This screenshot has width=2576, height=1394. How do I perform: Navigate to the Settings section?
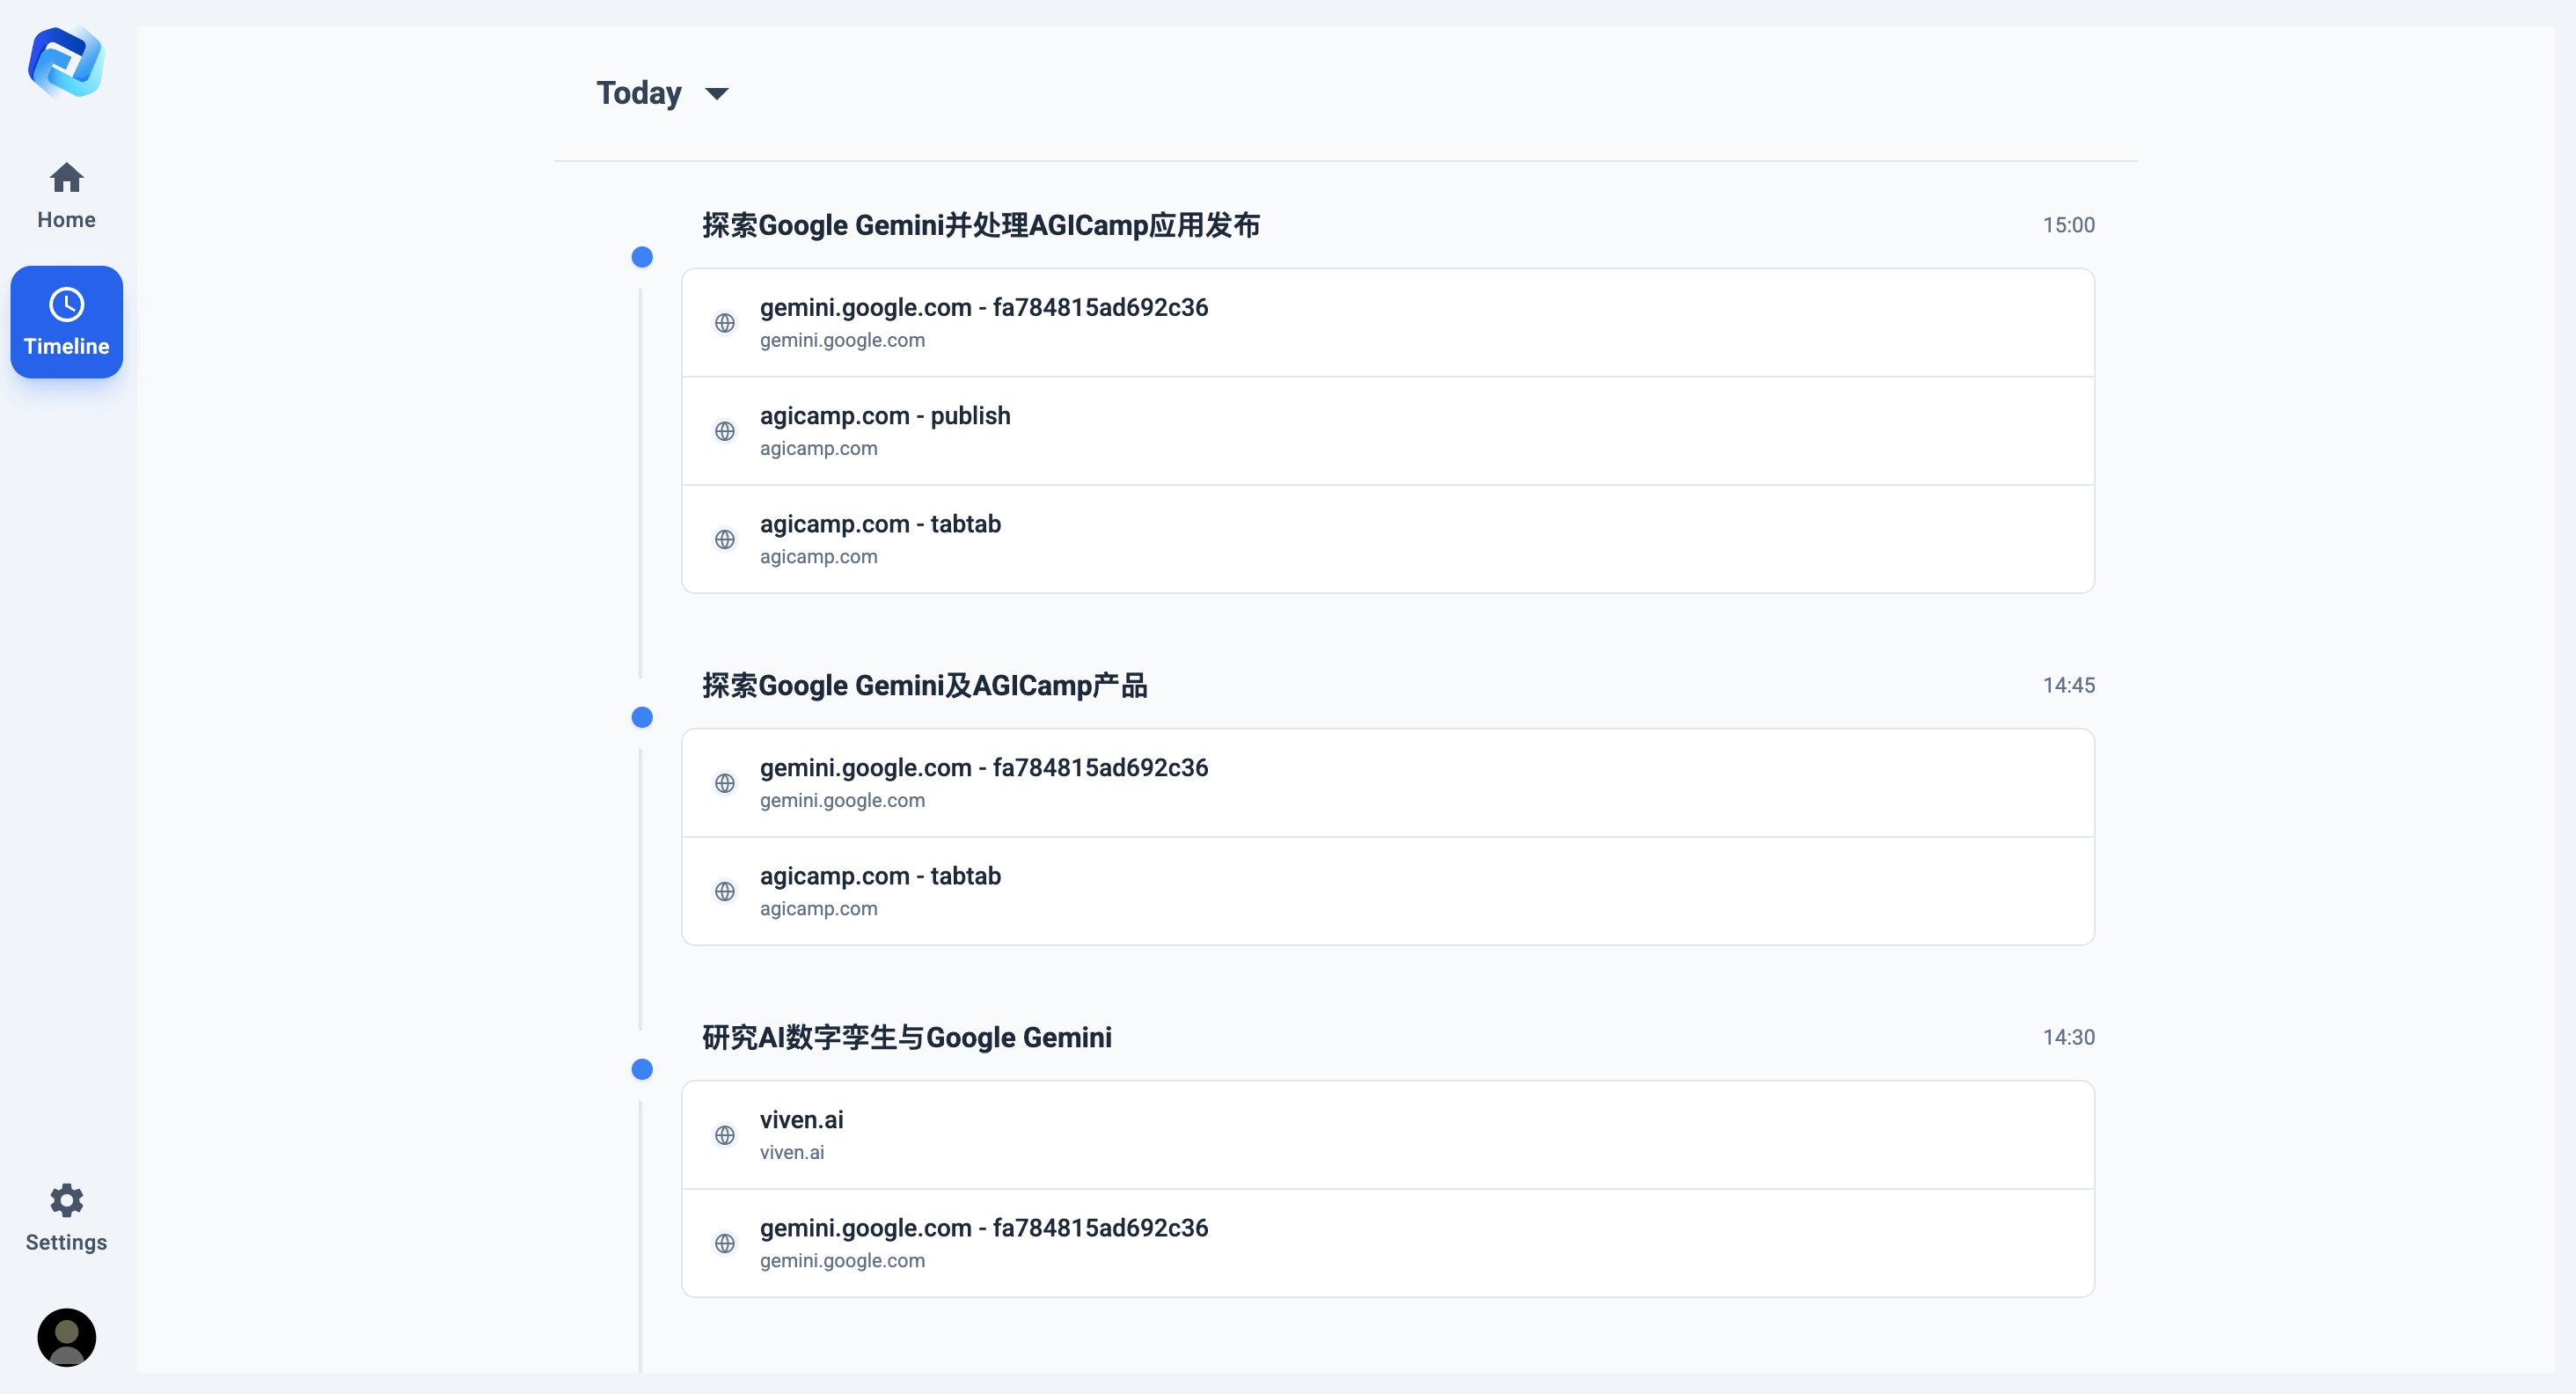pos(66,1220)
